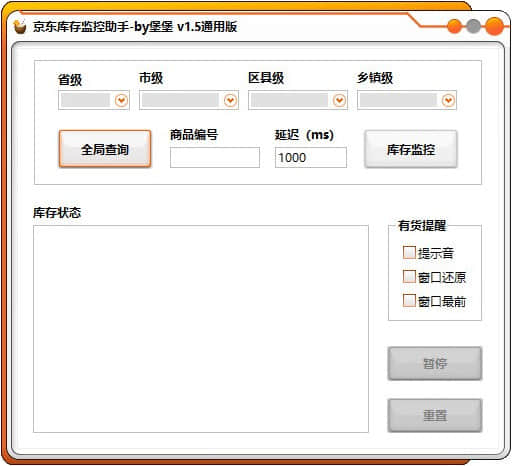Image resolution: width=513 pixels, height=466 pixels.
Task: Click the 暂停 pause button
Action: click(x=435, y=363)
